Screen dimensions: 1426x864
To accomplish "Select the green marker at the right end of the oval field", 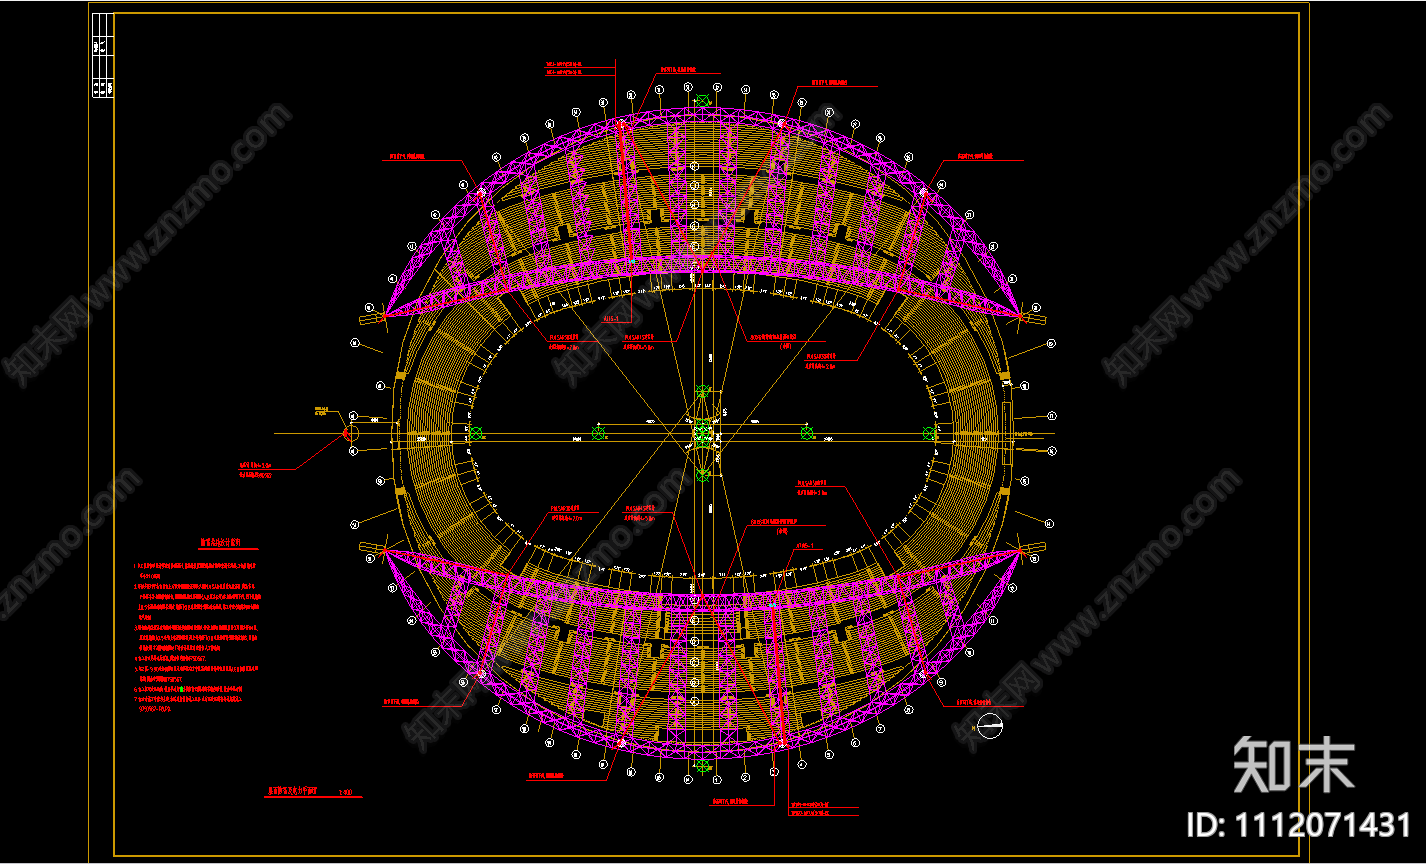I will coord(930,433).
